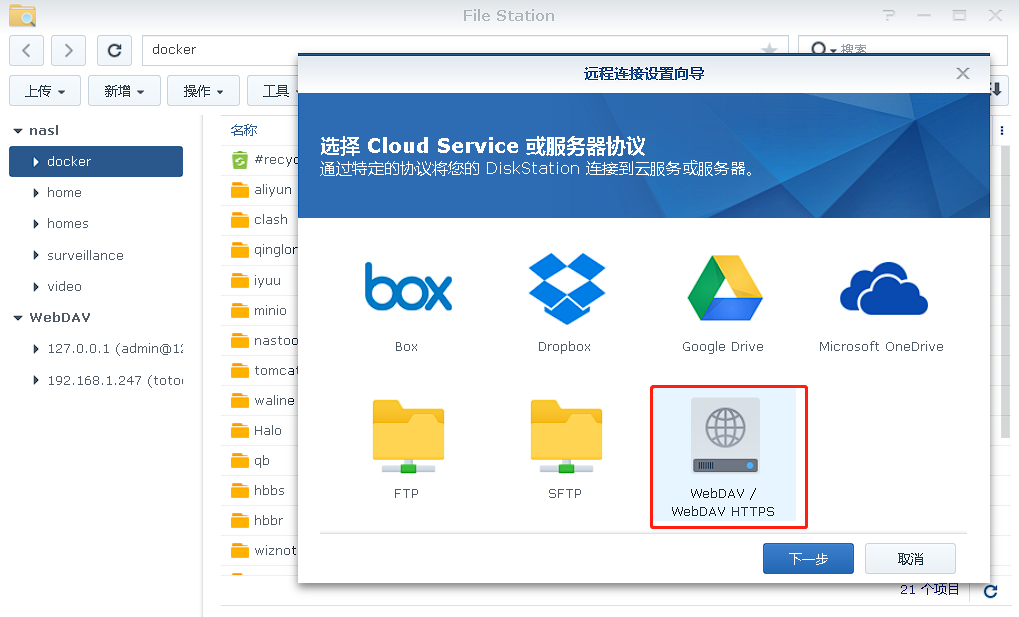Select the surveillance shared folder
The width and height of the screenshot is (1019, 617).
click(x=85, y=256)
